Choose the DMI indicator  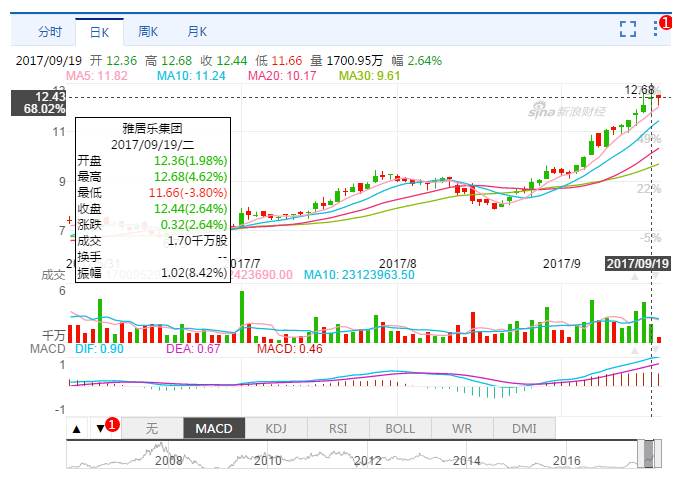pyautogui.click(x=524, y=428)
